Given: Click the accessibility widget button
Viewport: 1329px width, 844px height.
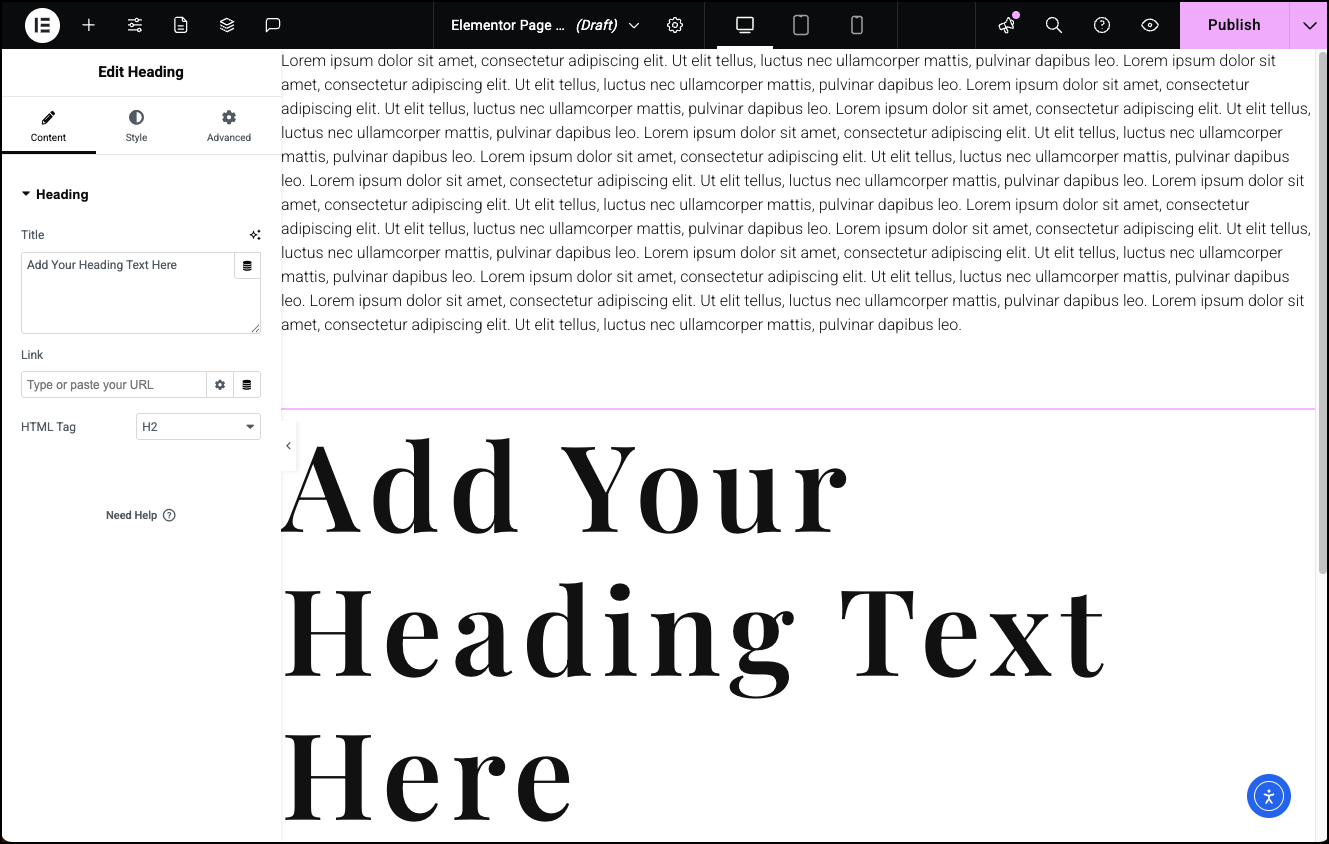Looking at the screenshot, I should [x=1268, y=796].
